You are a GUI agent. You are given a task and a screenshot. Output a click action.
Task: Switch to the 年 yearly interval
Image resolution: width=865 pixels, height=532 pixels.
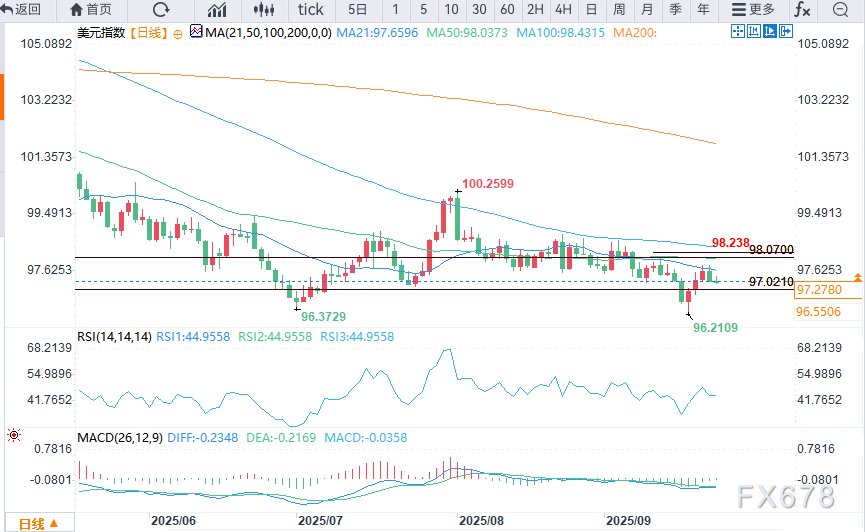click(703, 9)
